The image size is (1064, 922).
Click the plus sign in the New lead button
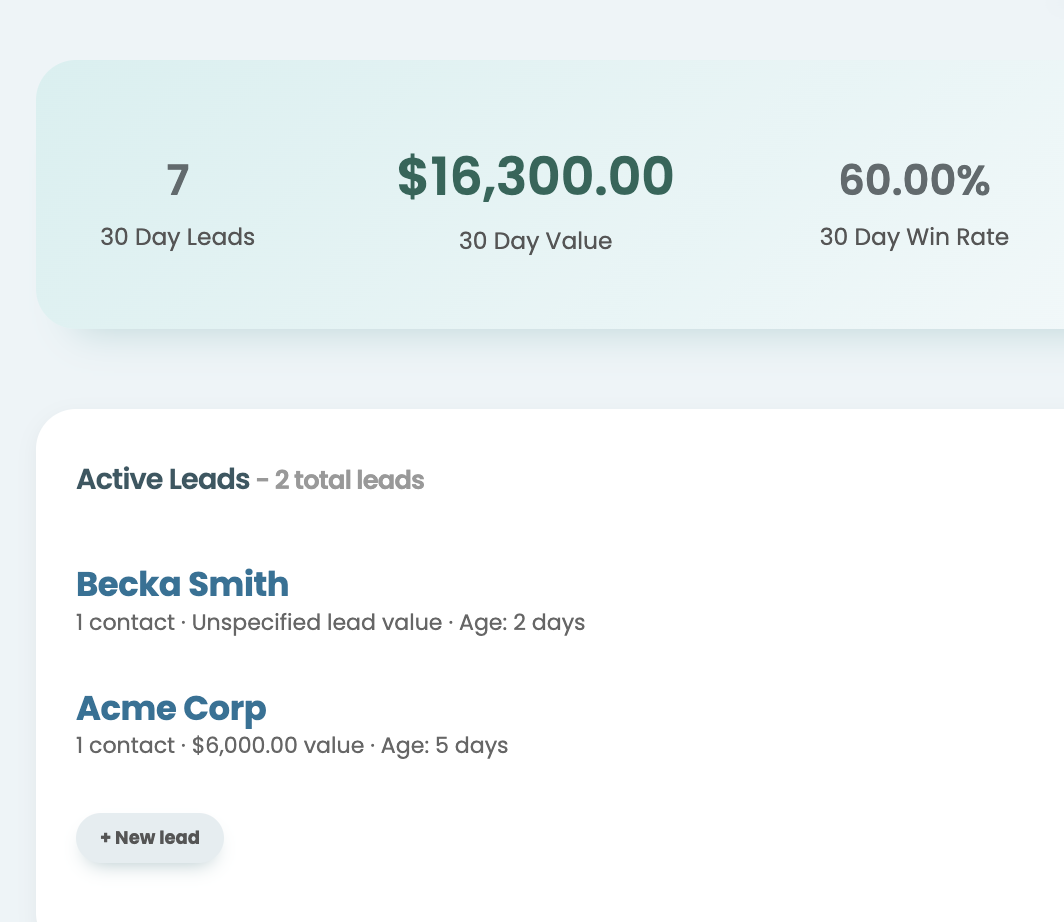(105, 838)
